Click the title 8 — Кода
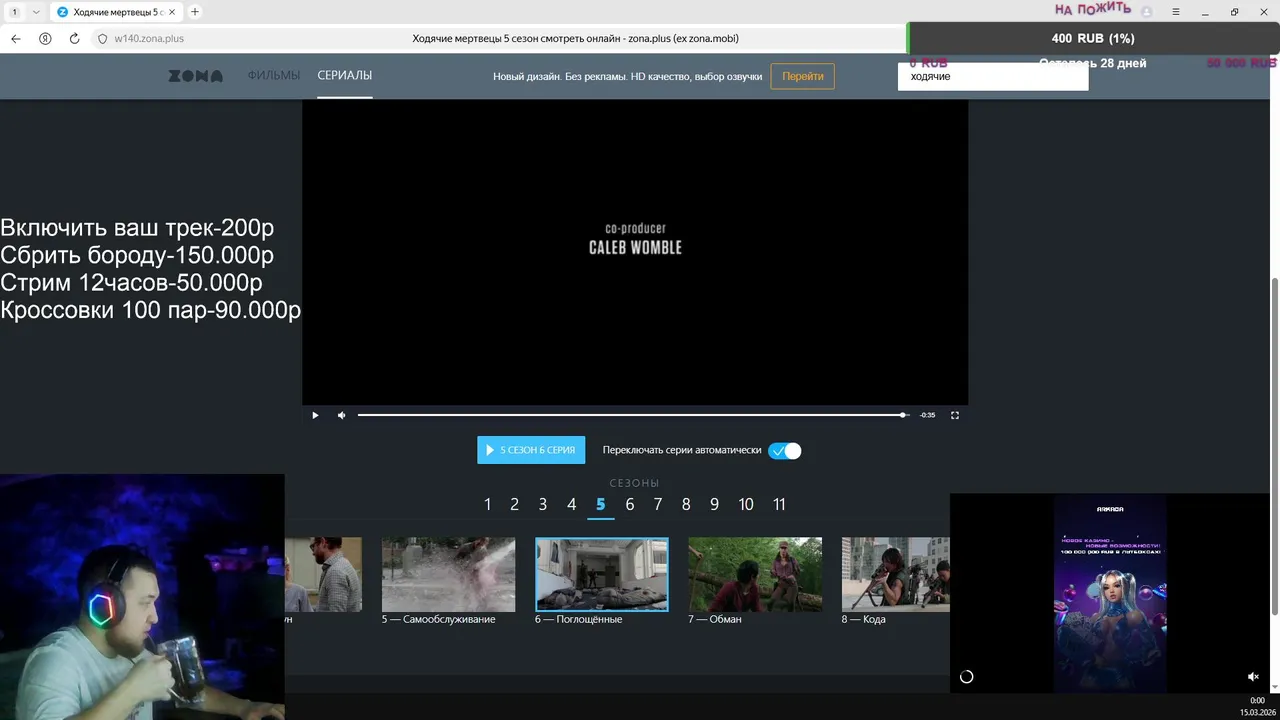Screen dimensions: 1280x720 click(x=864, y=619)
